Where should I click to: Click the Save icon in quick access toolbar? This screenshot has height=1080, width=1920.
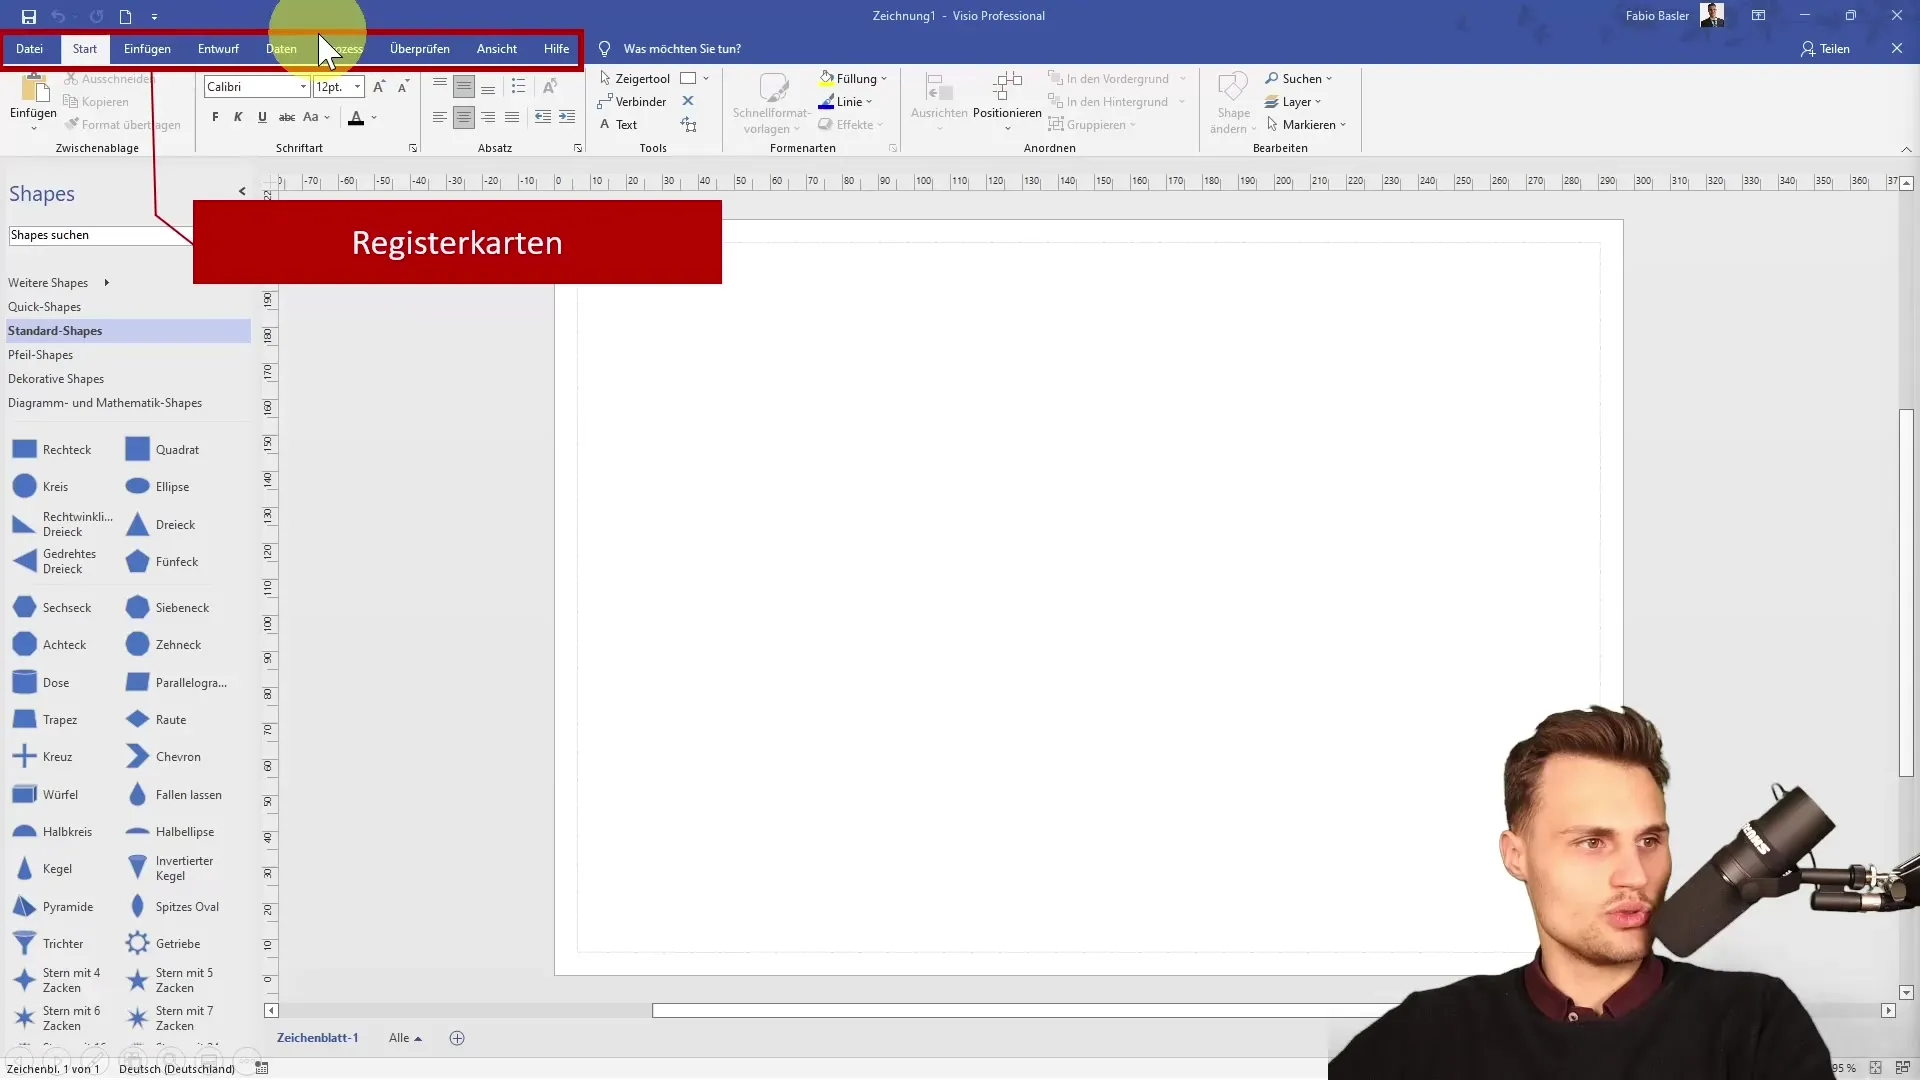pyautogui.click(x=29, y=16)
